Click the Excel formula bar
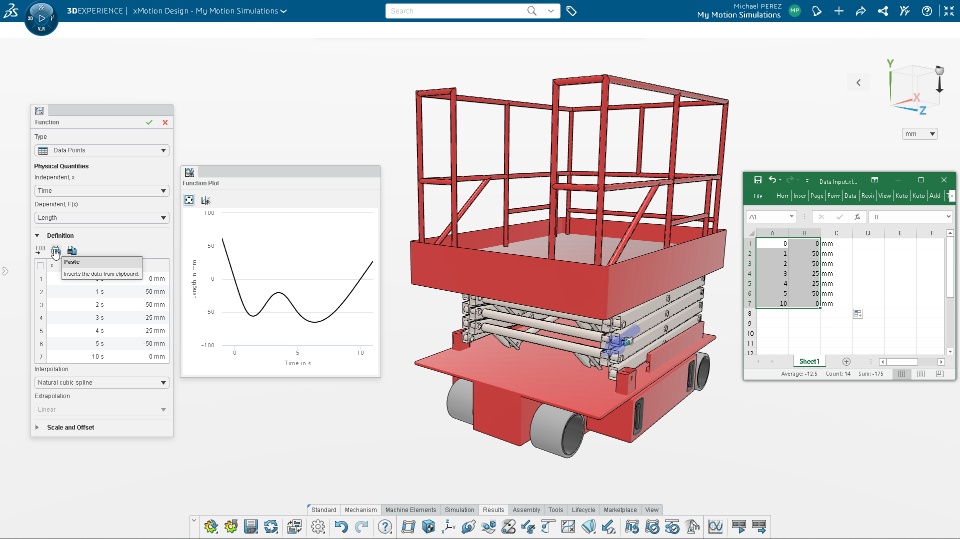960x539 pixels. click(909, 217)
